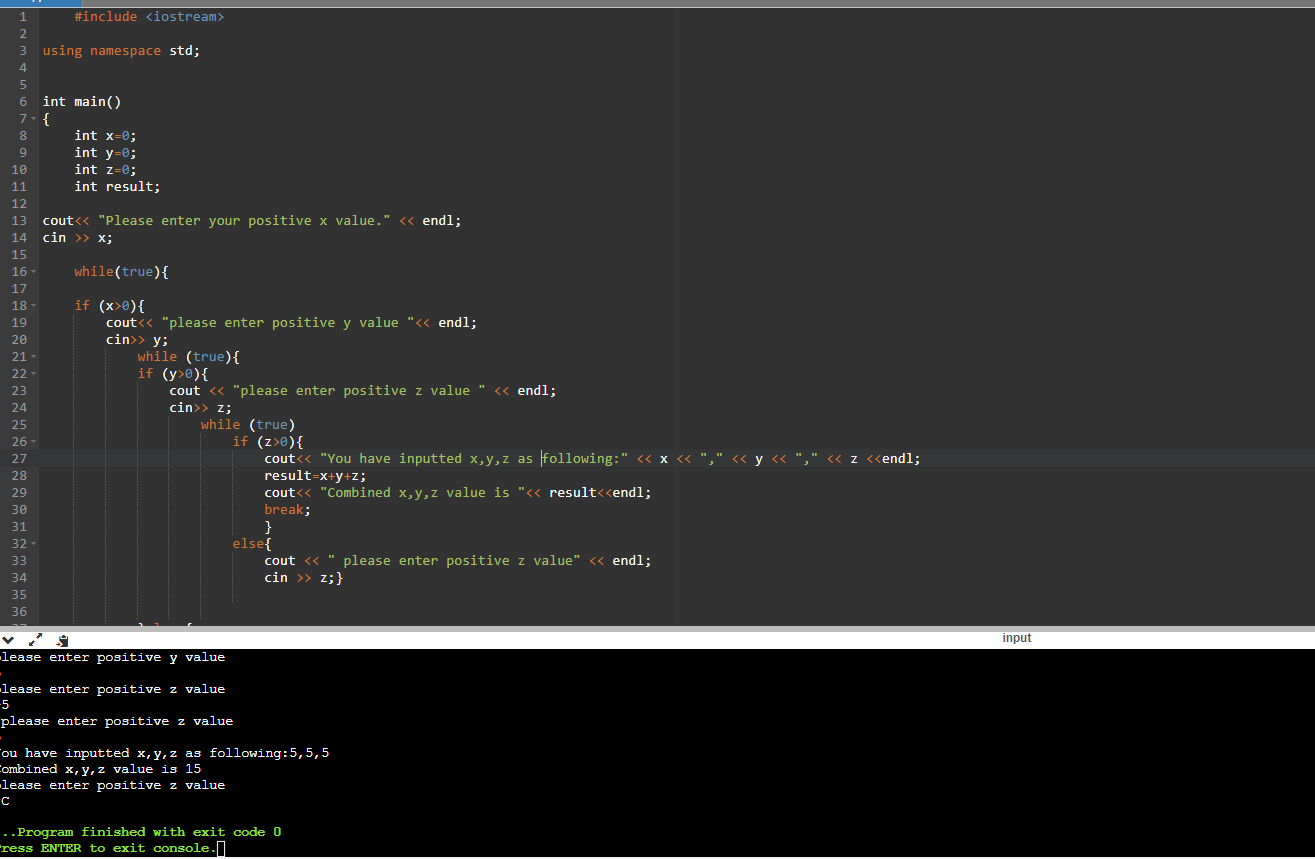Click console line 'lease enter positive y value'

[x=112, y=657]
